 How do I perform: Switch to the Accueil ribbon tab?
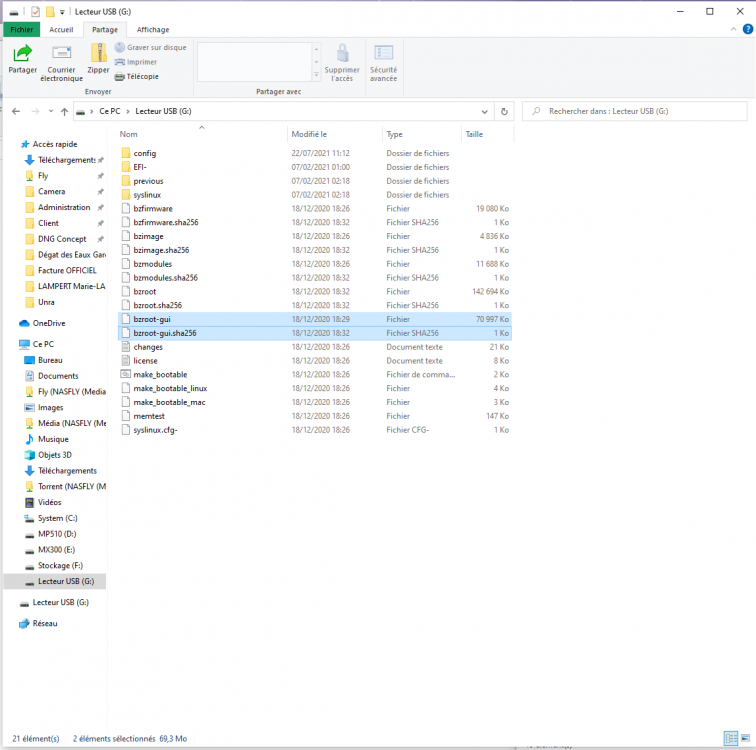point(61,29)
